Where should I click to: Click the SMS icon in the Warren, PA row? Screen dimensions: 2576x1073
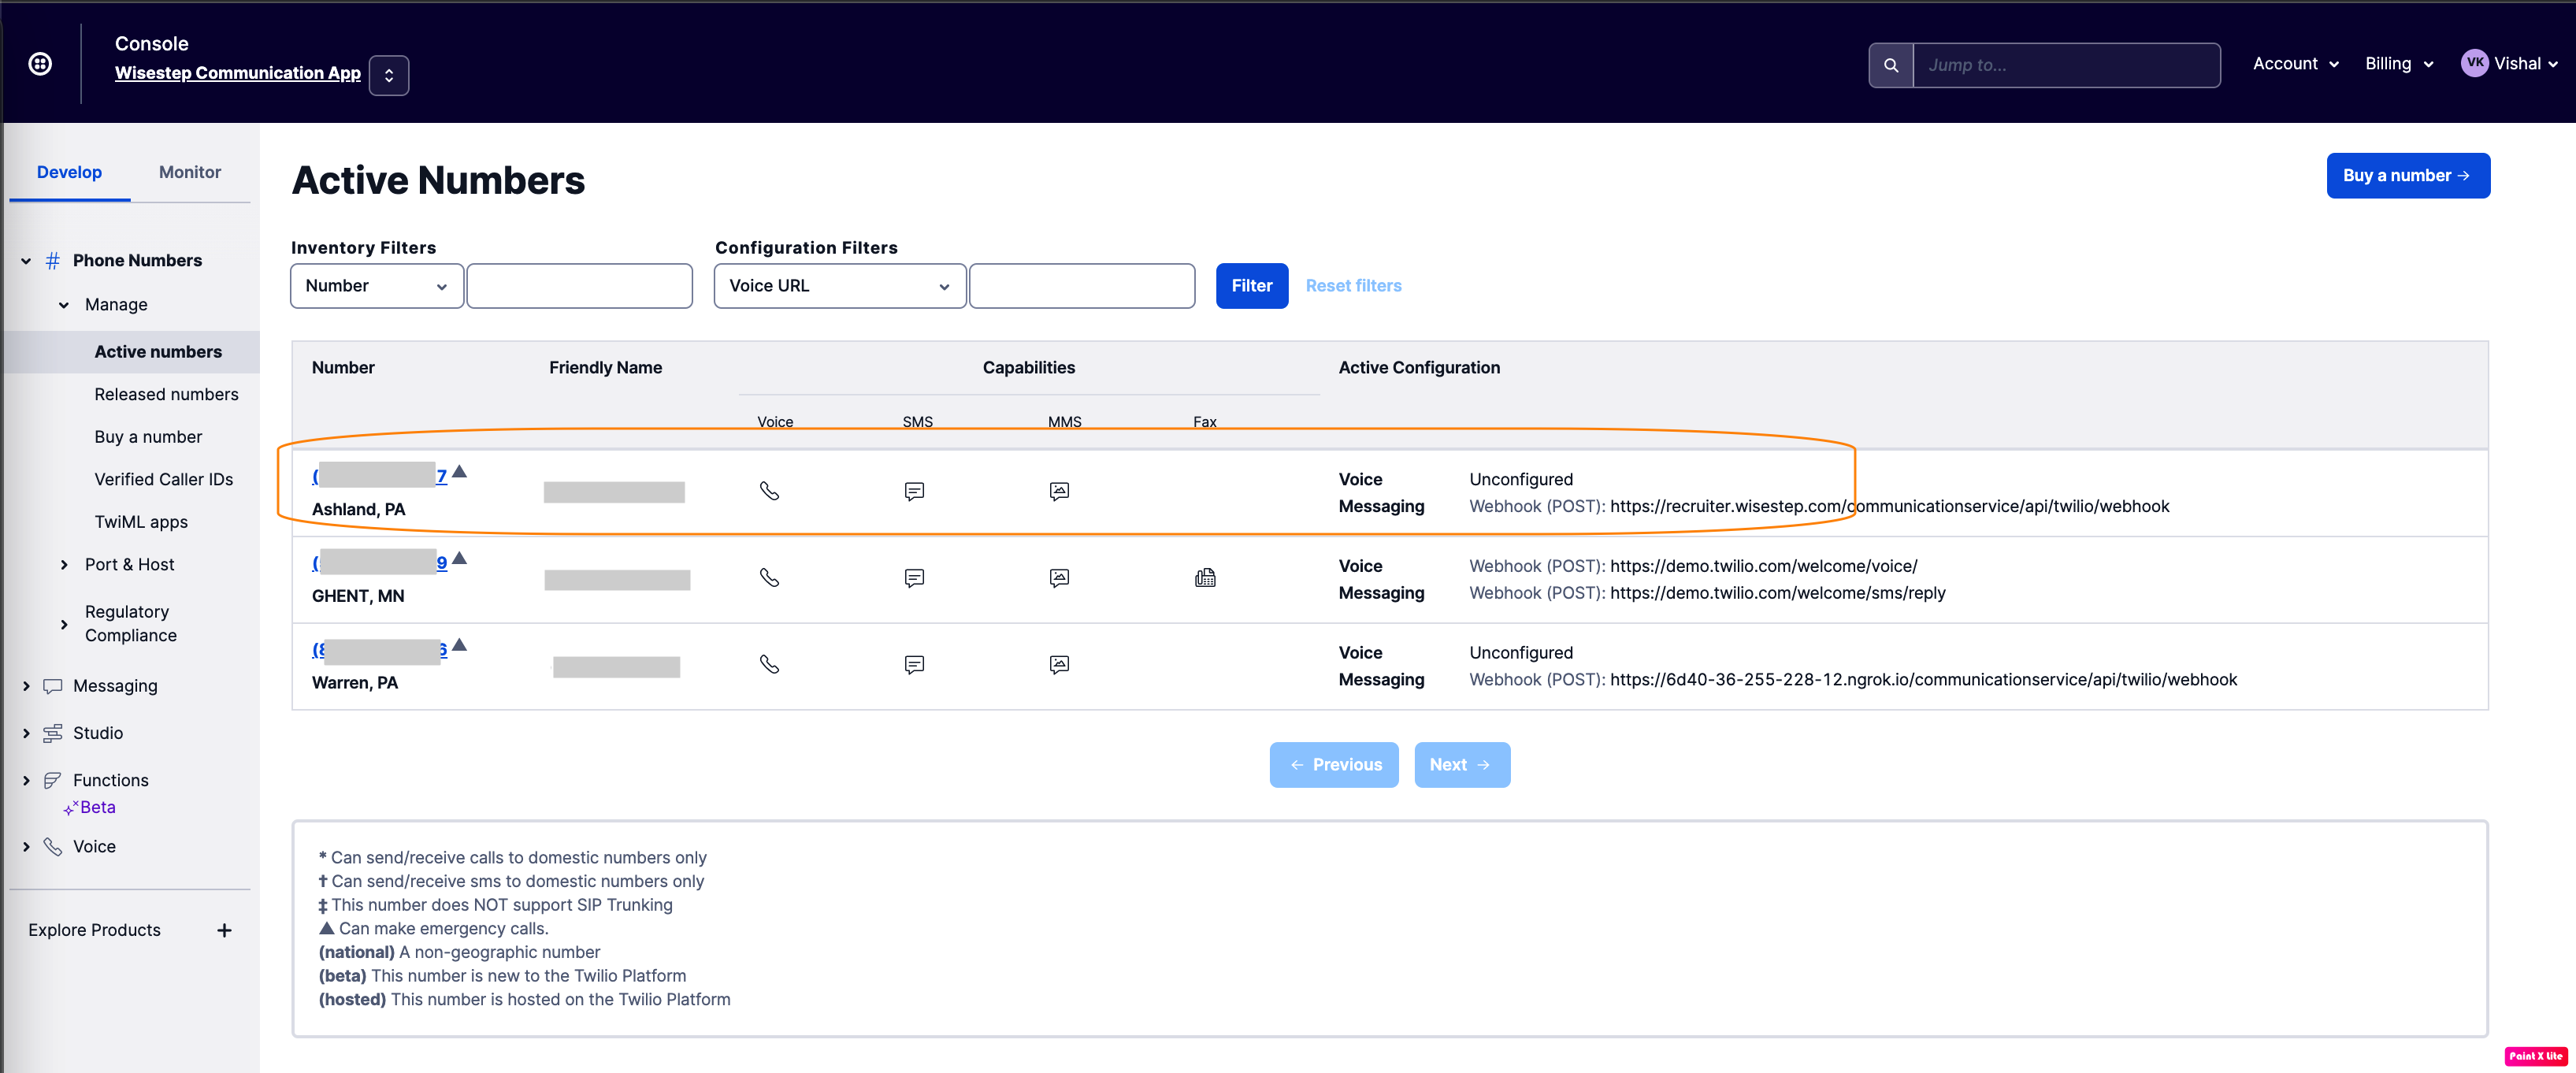pos(914,665)
